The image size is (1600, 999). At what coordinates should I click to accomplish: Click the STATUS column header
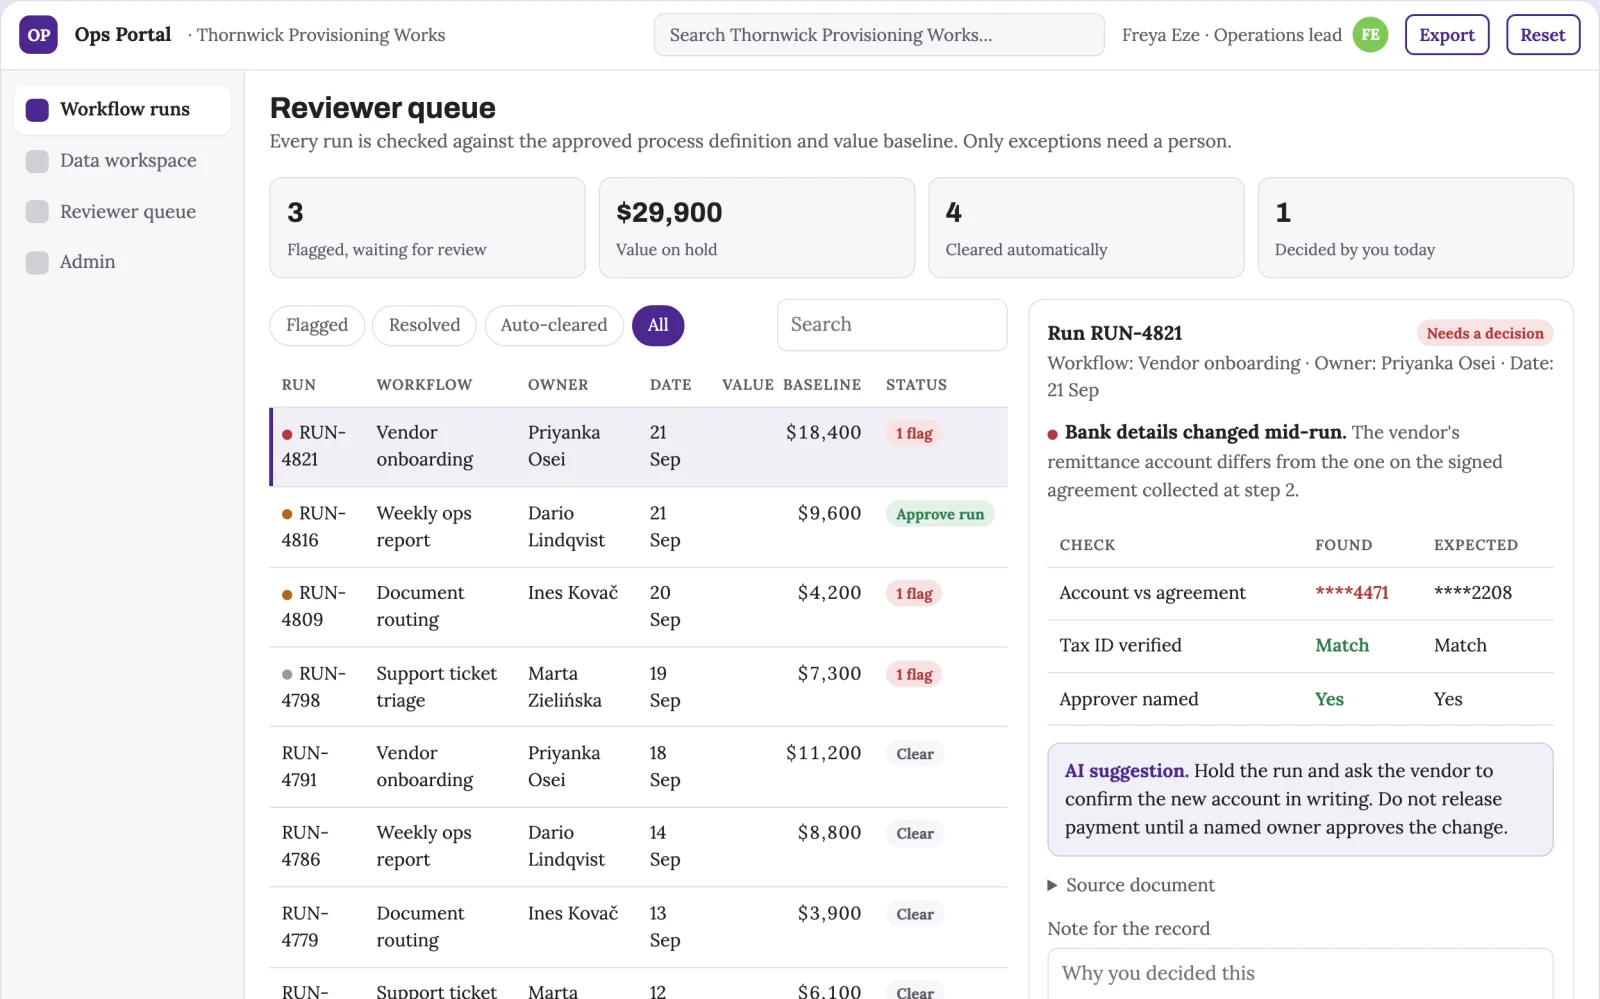916,385
